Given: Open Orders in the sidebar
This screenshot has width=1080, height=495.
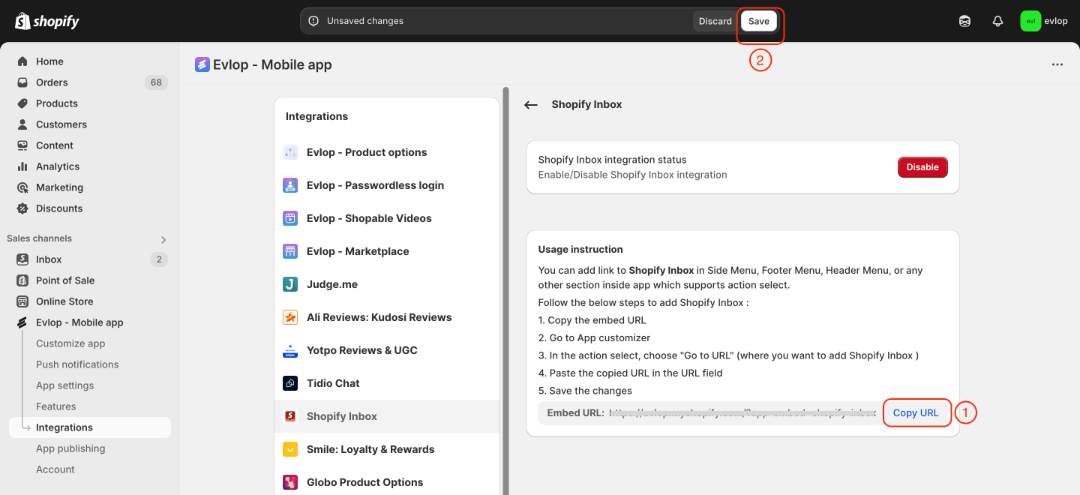Looking at the screenshot, I should 52,82.
